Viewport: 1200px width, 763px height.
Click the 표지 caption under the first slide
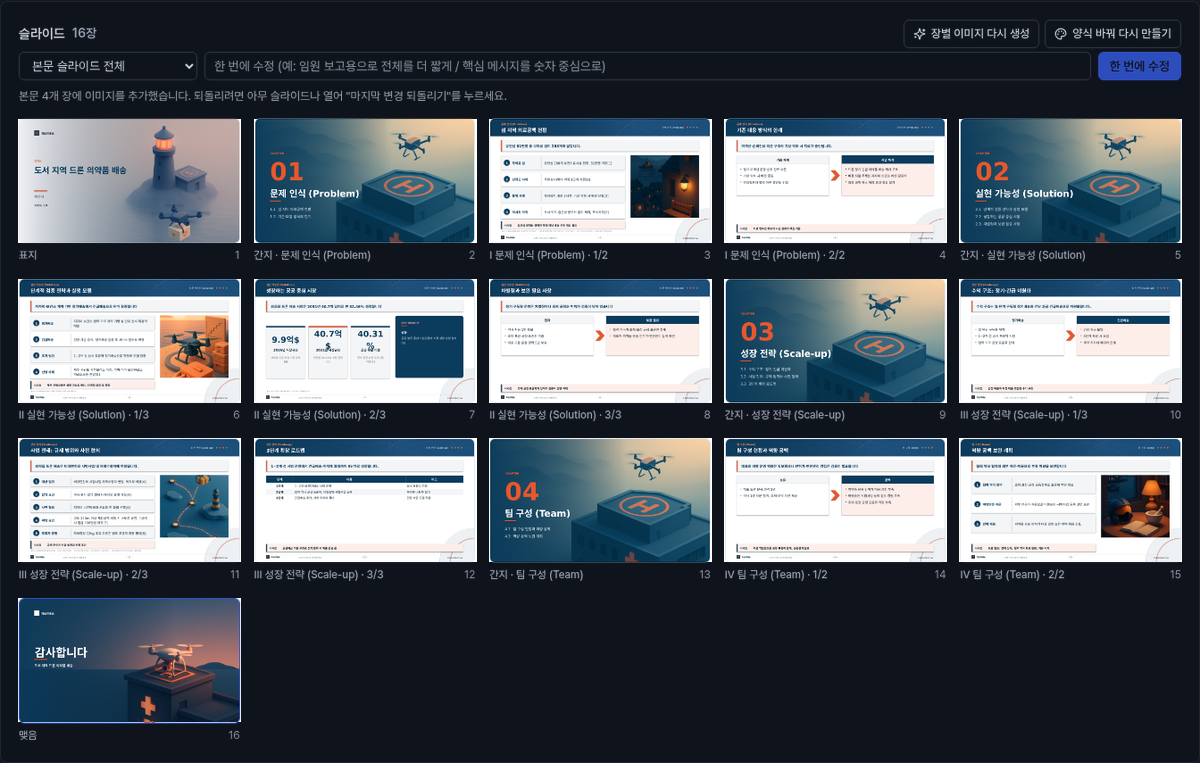click(28, 255)
